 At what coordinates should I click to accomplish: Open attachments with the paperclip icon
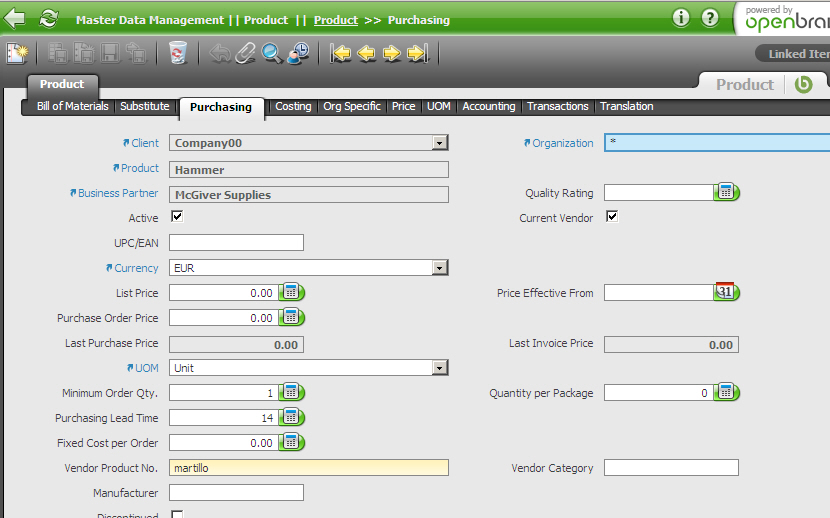[x=246, y=54]
